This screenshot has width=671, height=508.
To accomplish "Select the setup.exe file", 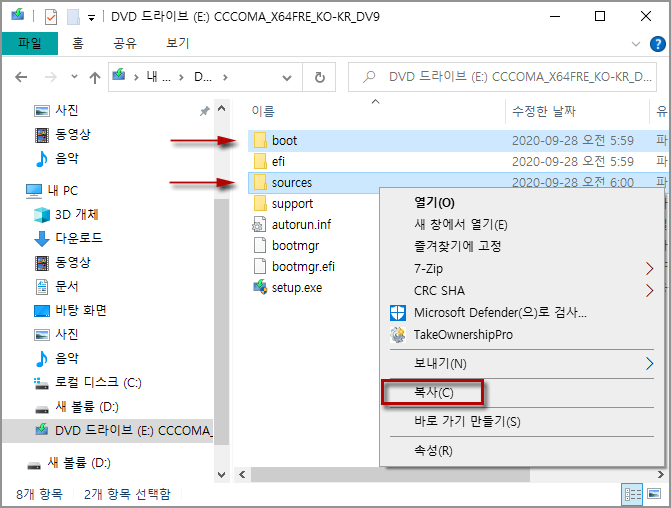I will [x=297, y=288].
